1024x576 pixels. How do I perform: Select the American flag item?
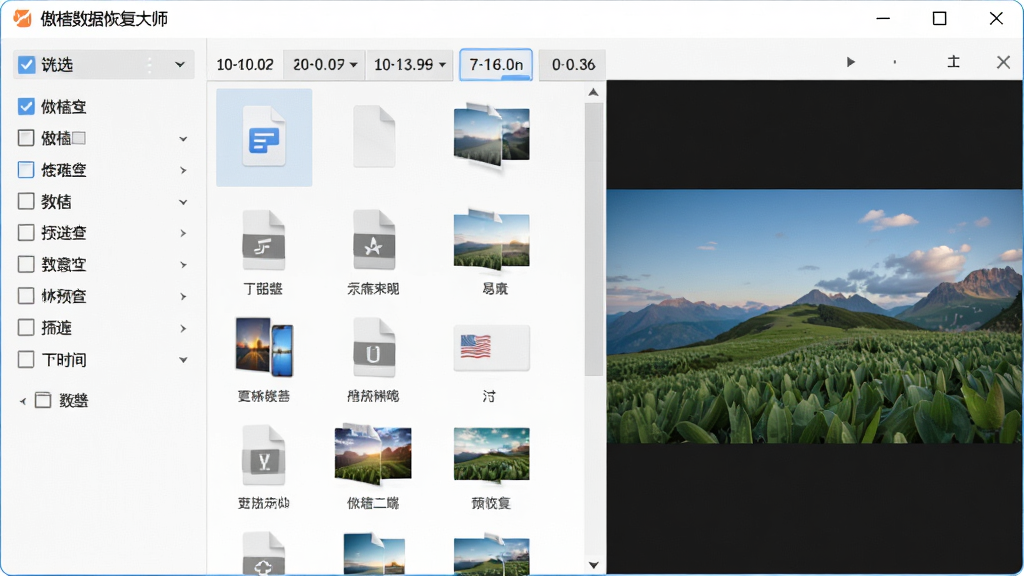[x=491, y=347]
